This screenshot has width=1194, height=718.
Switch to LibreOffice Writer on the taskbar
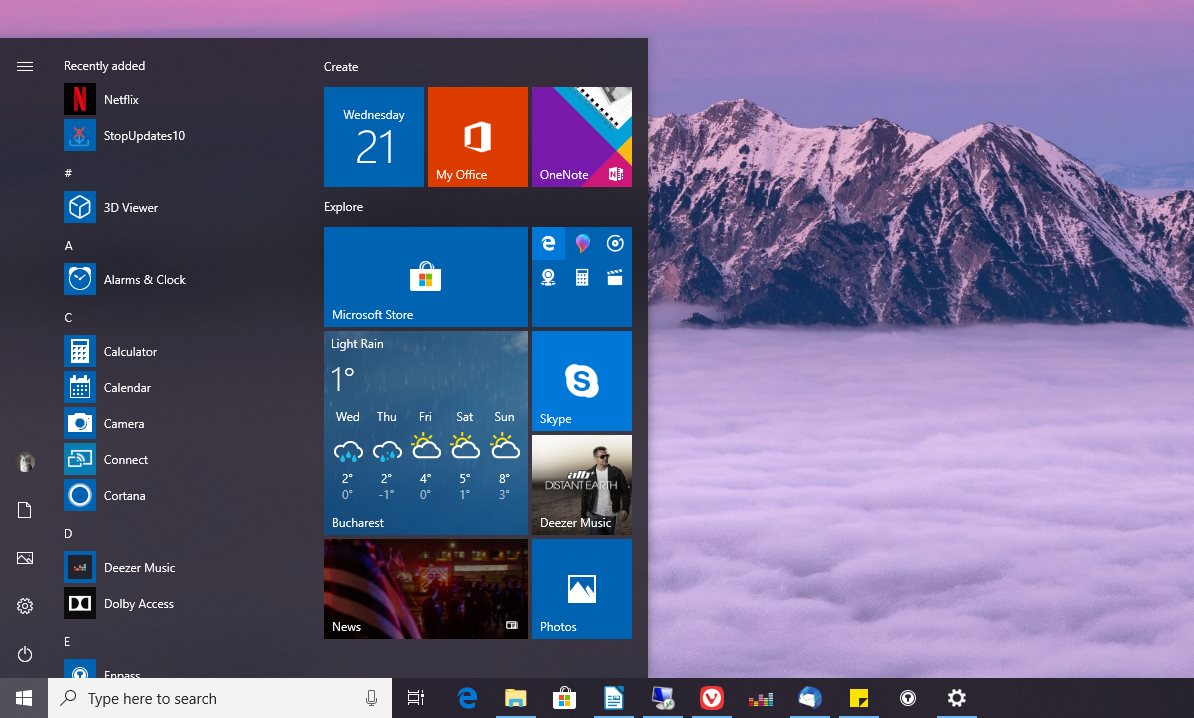click(x=613, y=698)
